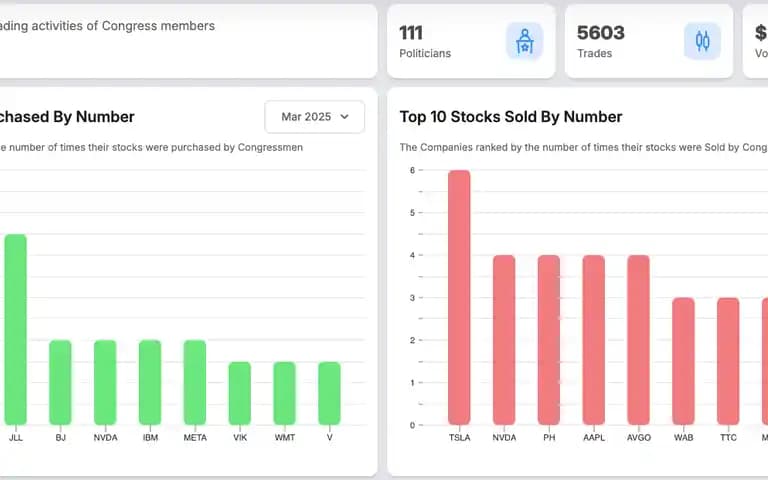The width and height of the screenshot is (768, 480).
Task: Click the green VIK purchase bar
Action: 240,393
